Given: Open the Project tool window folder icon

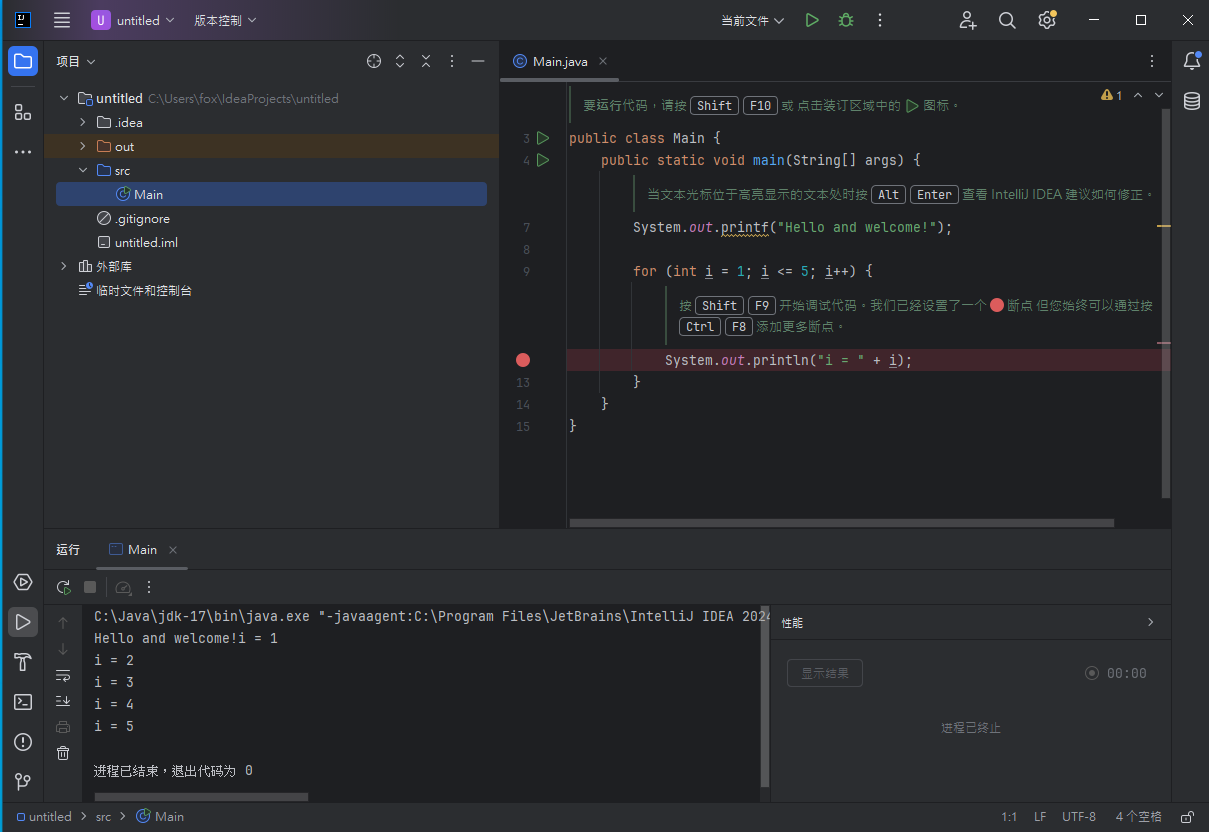Looking at the screenshot, I should pos(22,61).
